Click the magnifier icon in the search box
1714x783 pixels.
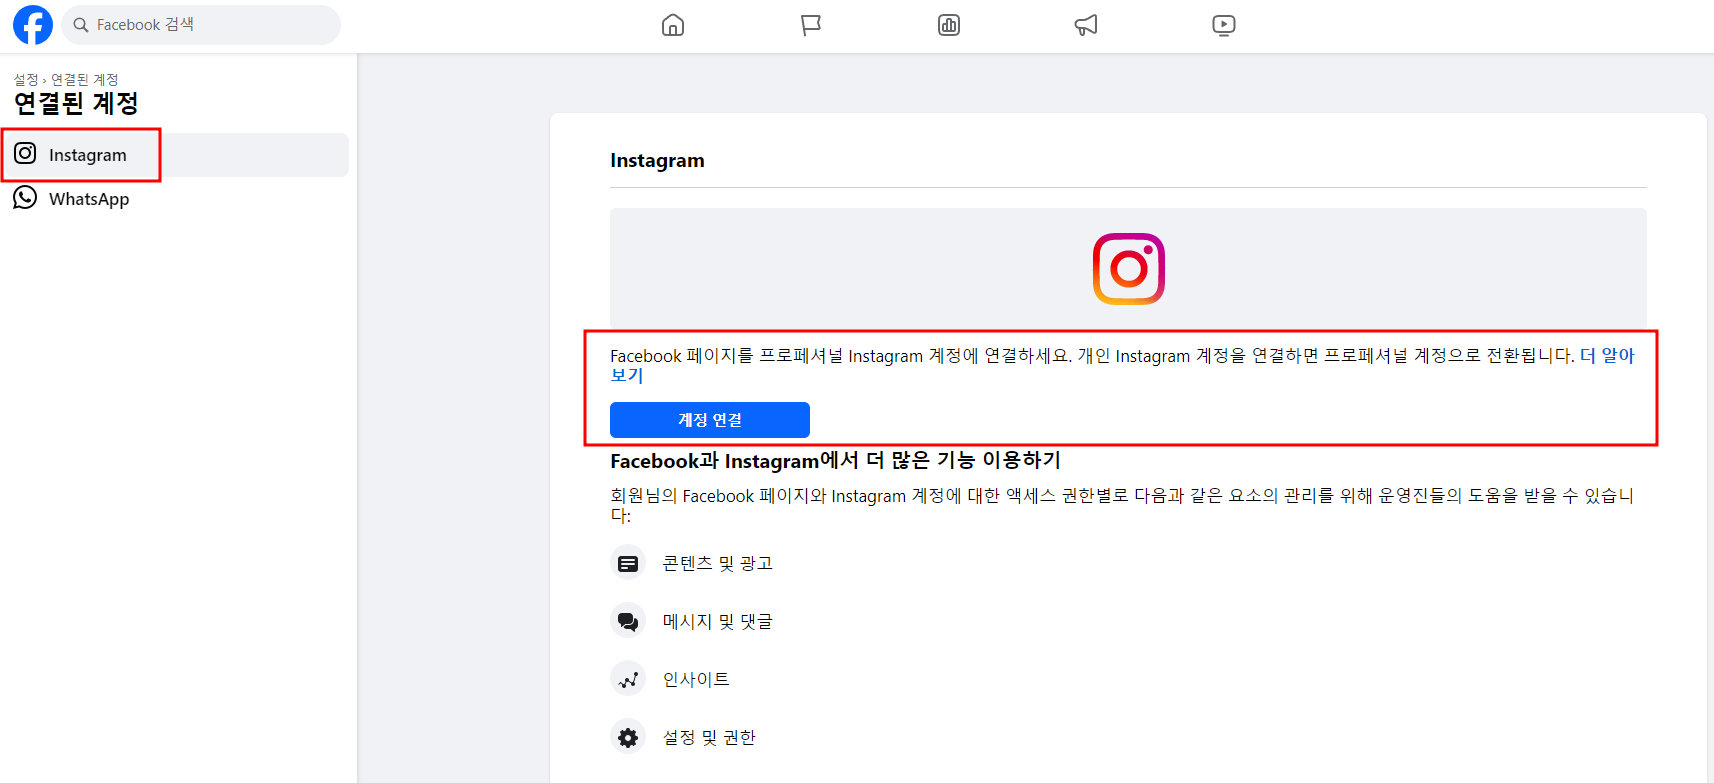(81, 25)
